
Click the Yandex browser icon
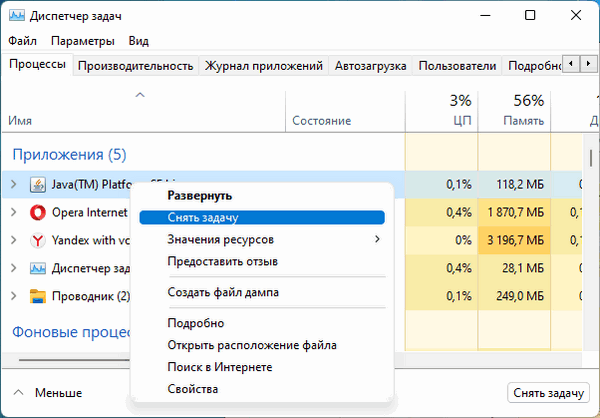[37, 240]
